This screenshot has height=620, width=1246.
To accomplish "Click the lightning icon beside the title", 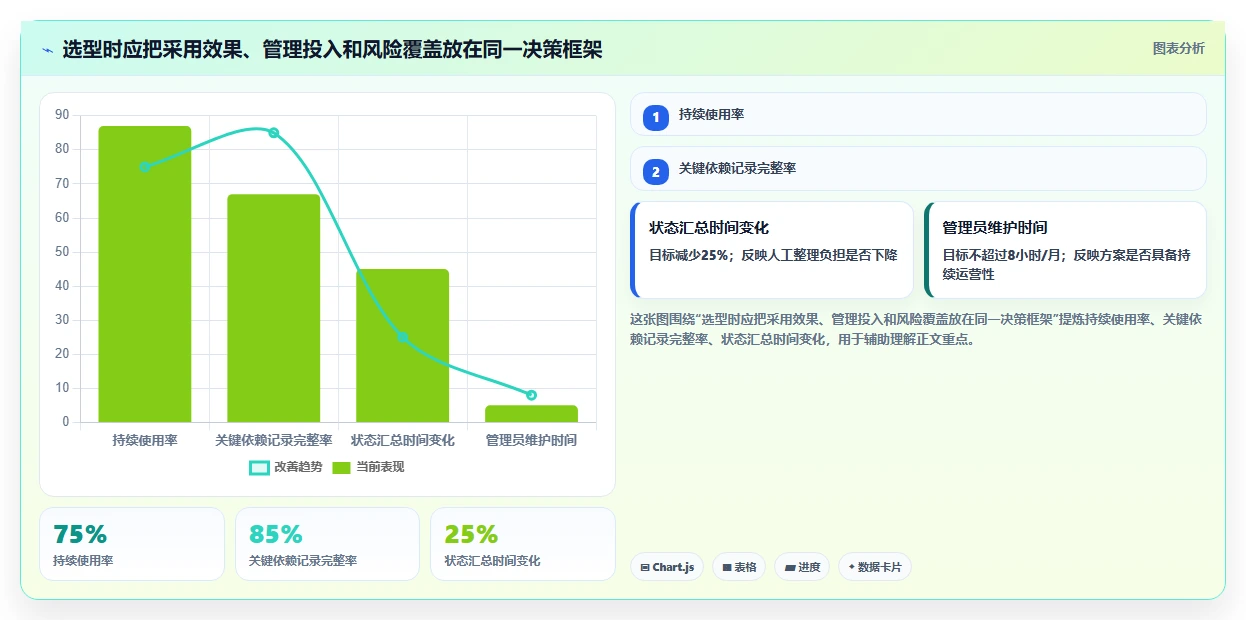I will point(48,50).
